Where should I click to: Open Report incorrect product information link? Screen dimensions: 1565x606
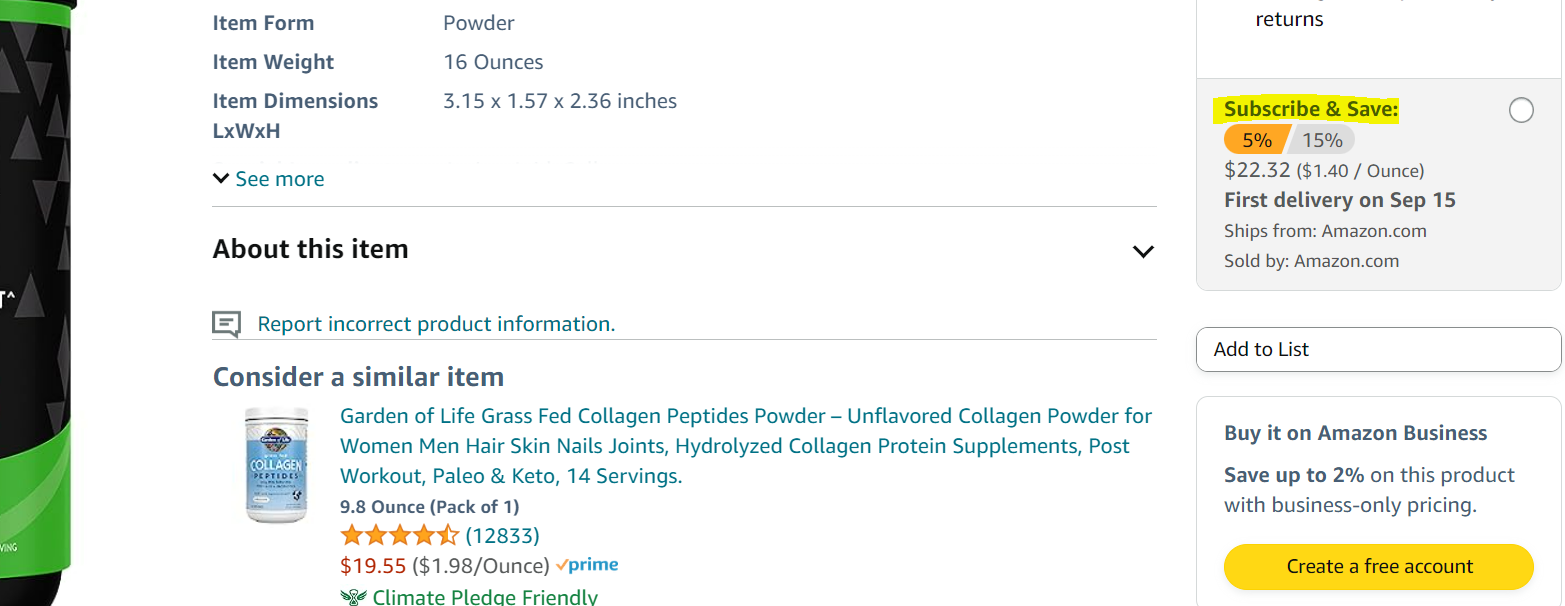tap(436, 324)
